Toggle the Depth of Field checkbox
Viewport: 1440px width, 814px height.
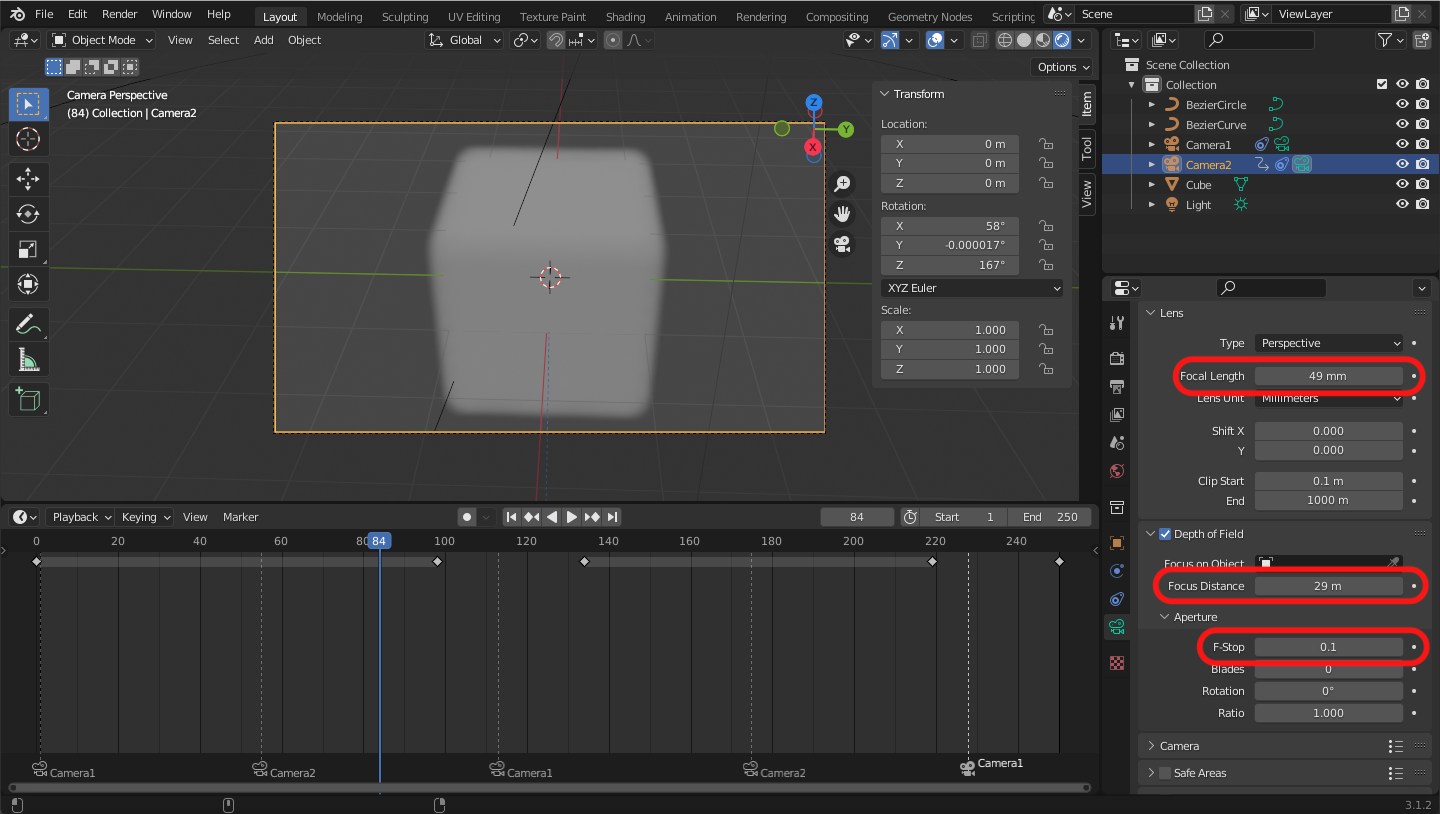[x=1165, y=534]
